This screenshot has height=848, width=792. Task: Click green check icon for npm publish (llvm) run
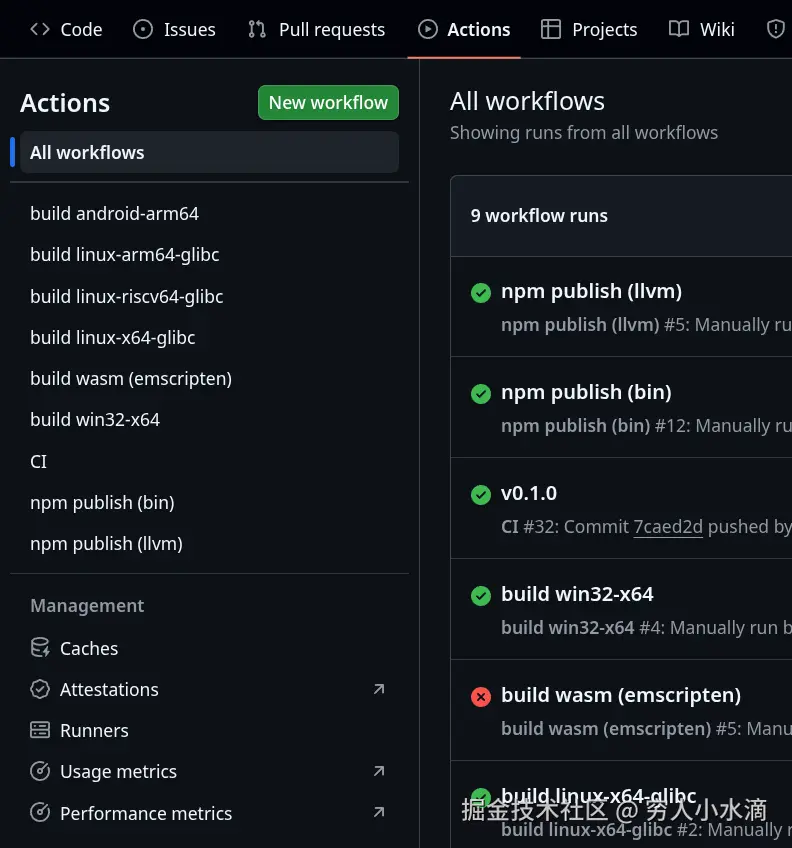point(481,292)
